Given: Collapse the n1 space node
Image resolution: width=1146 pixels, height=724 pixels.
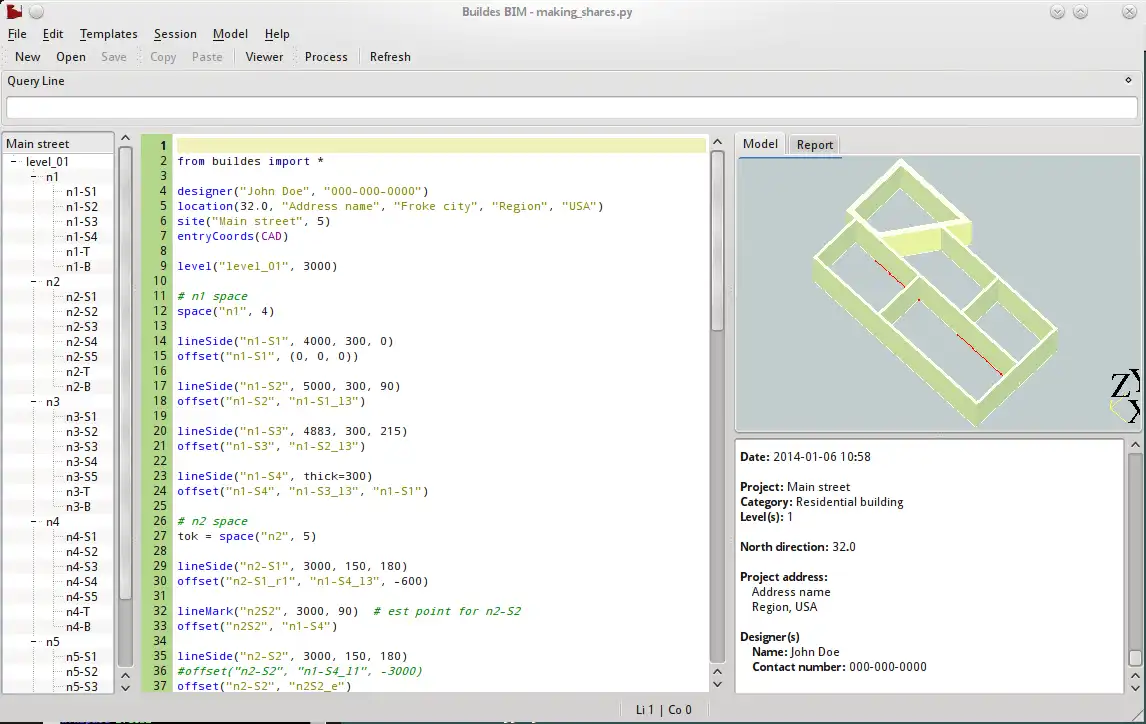Looking at the screenshot, I should [34, 177].
